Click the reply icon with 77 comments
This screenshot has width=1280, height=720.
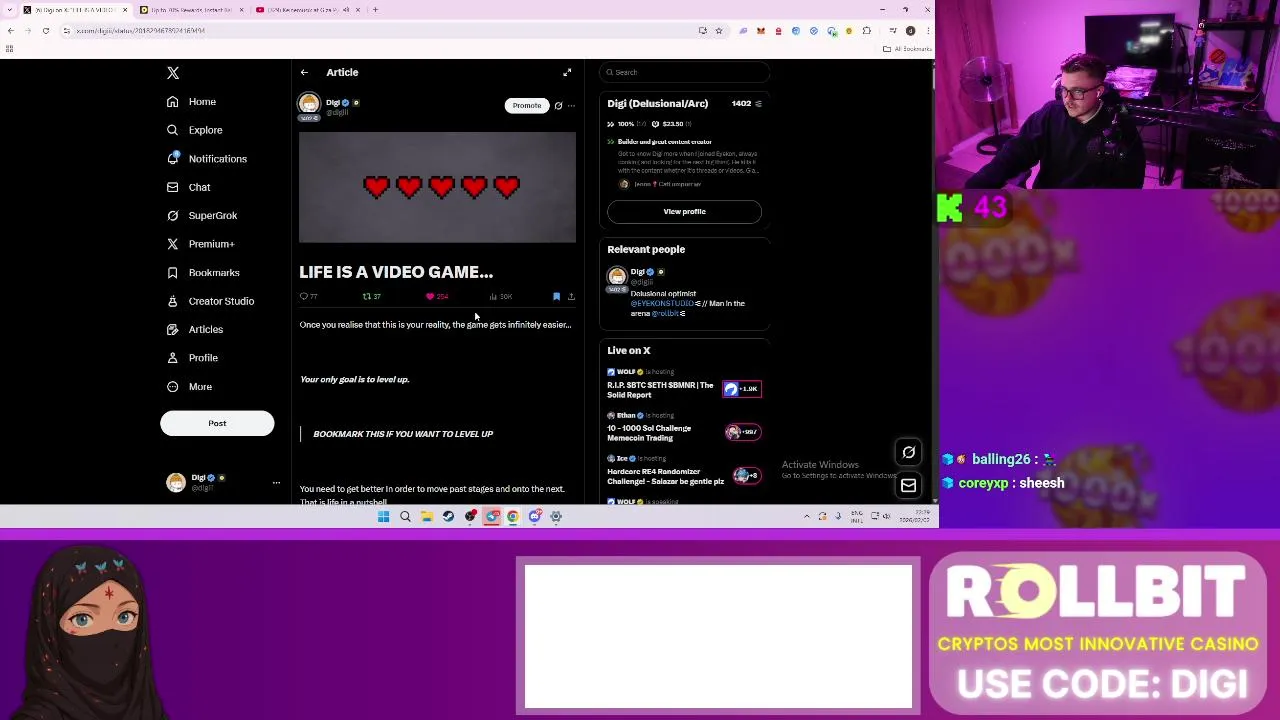[304, 297]
